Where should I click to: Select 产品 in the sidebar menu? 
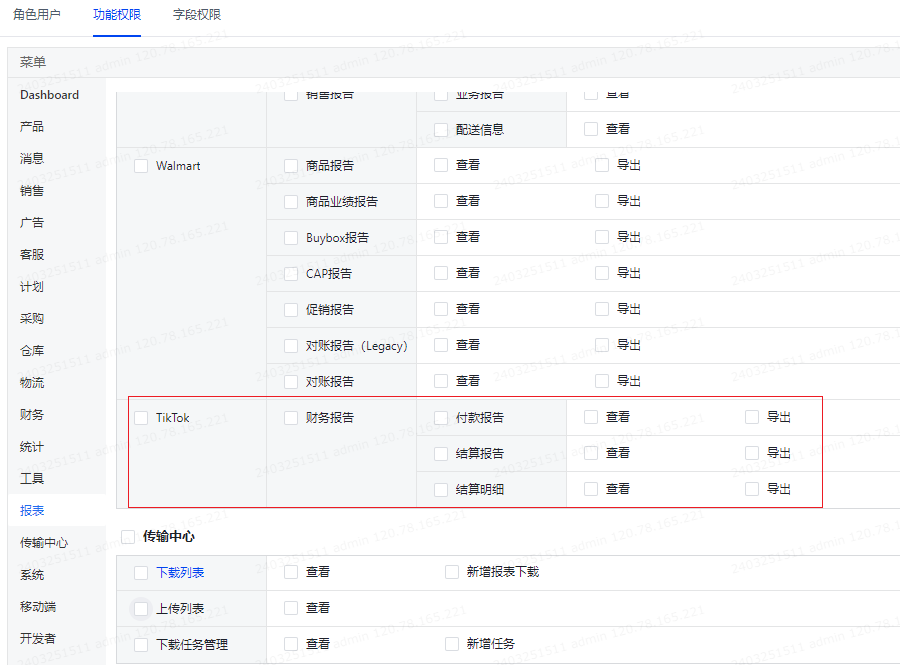[x=32, y=127]
